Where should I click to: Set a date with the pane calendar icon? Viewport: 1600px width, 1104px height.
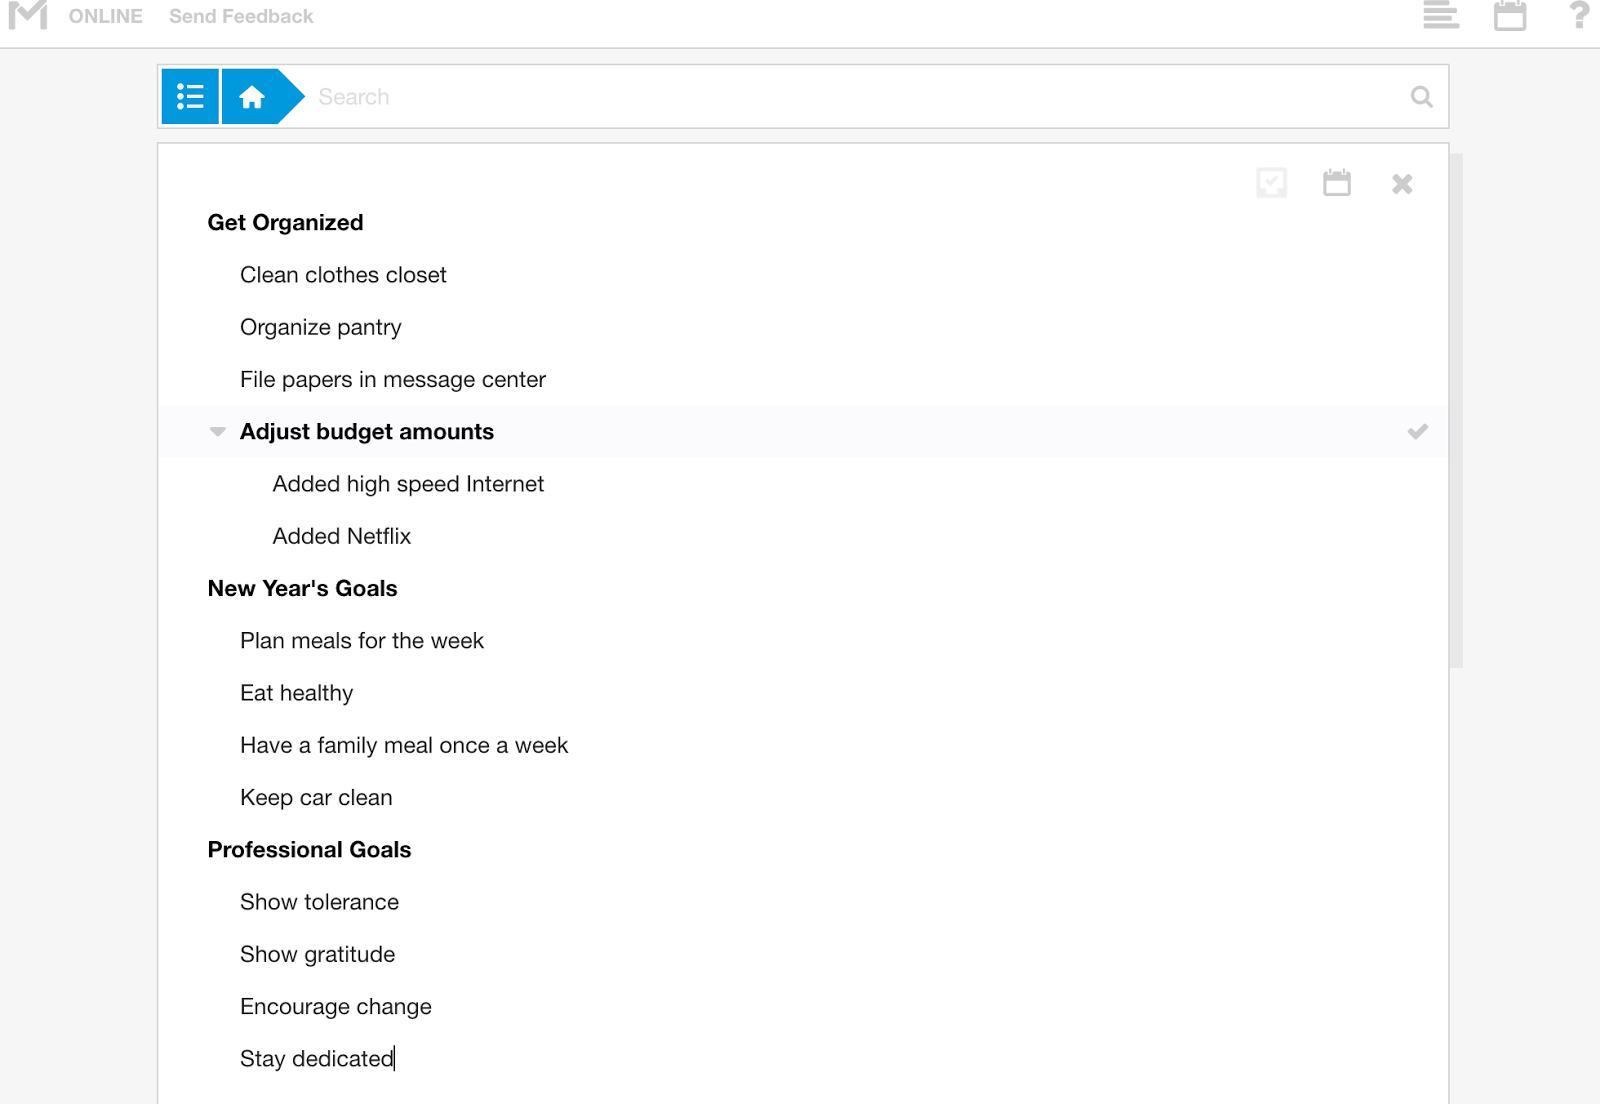1337,183
